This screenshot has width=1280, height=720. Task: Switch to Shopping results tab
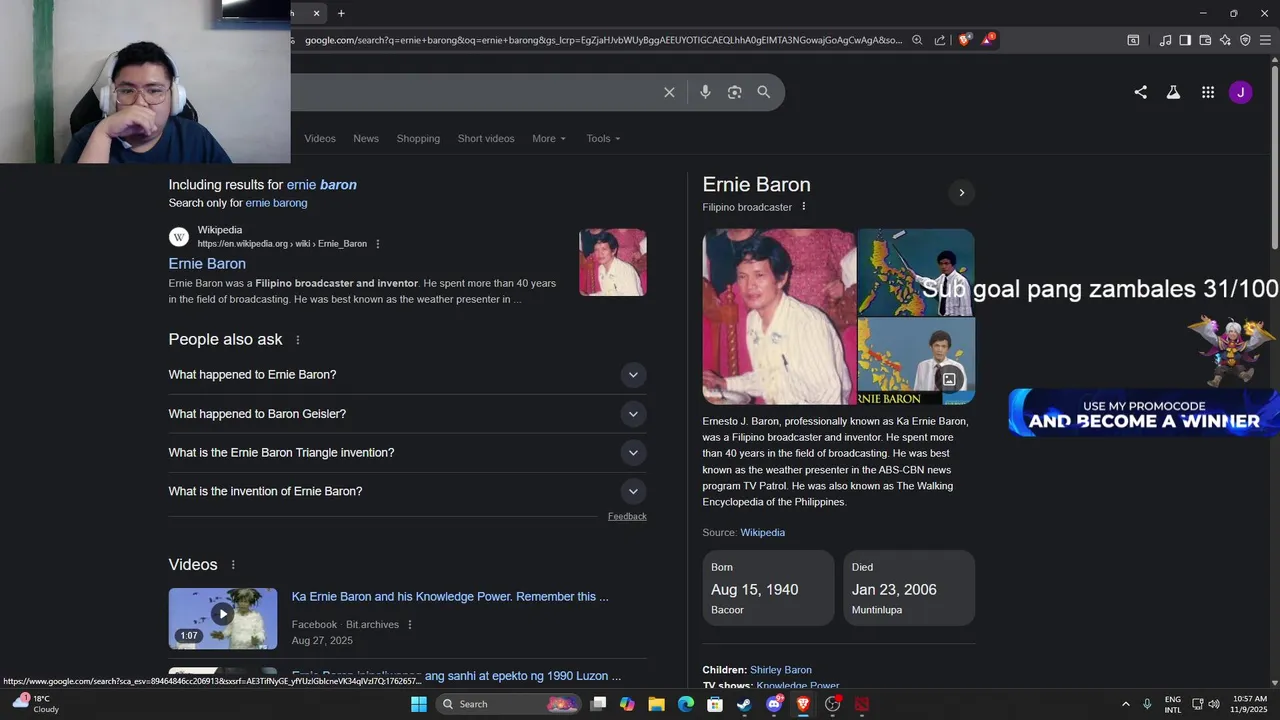click(x=418, y=138)
